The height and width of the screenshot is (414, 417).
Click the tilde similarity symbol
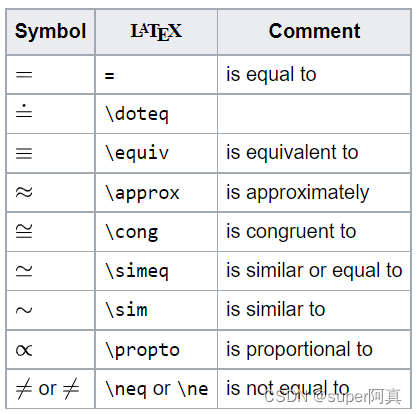coord(24,310)
